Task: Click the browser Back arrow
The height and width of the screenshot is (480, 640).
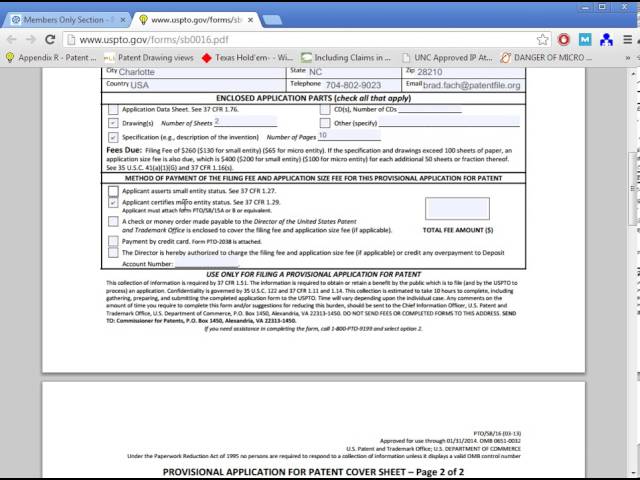Action: (x=11, y=40)
